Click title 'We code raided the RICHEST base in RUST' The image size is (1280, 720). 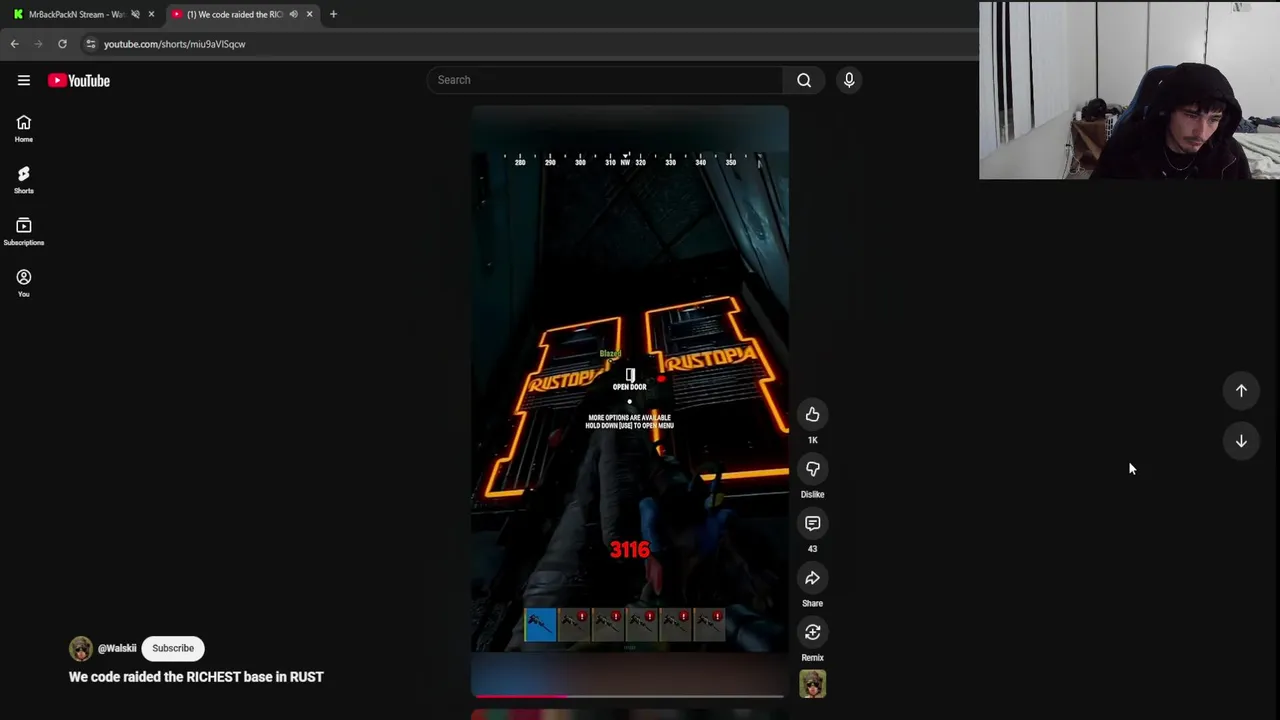point(196,677)
